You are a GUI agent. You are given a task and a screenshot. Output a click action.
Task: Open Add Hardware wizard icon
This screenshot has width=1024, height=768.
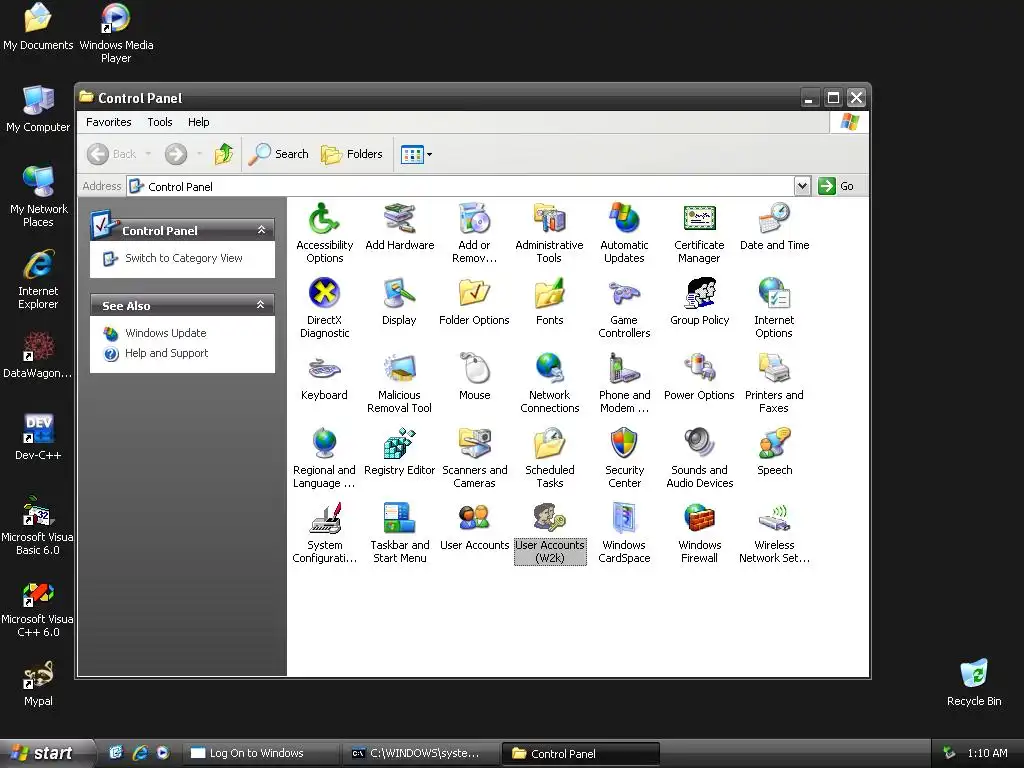400,226
